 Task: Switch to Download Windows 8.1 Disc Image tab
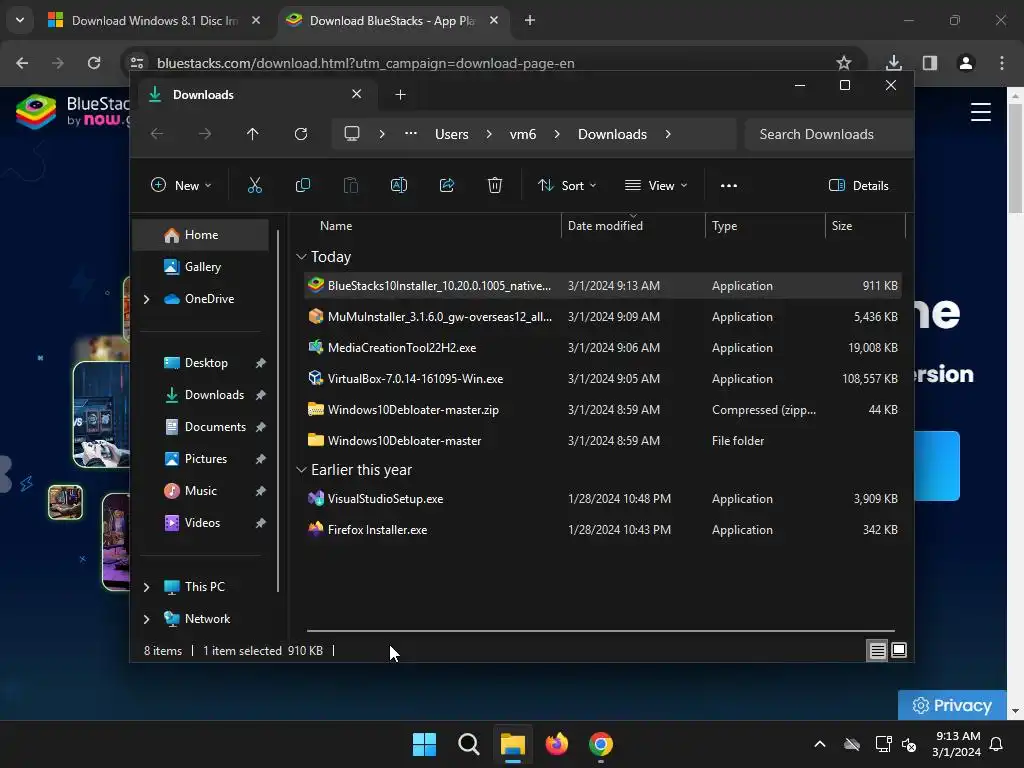point(154,20)
